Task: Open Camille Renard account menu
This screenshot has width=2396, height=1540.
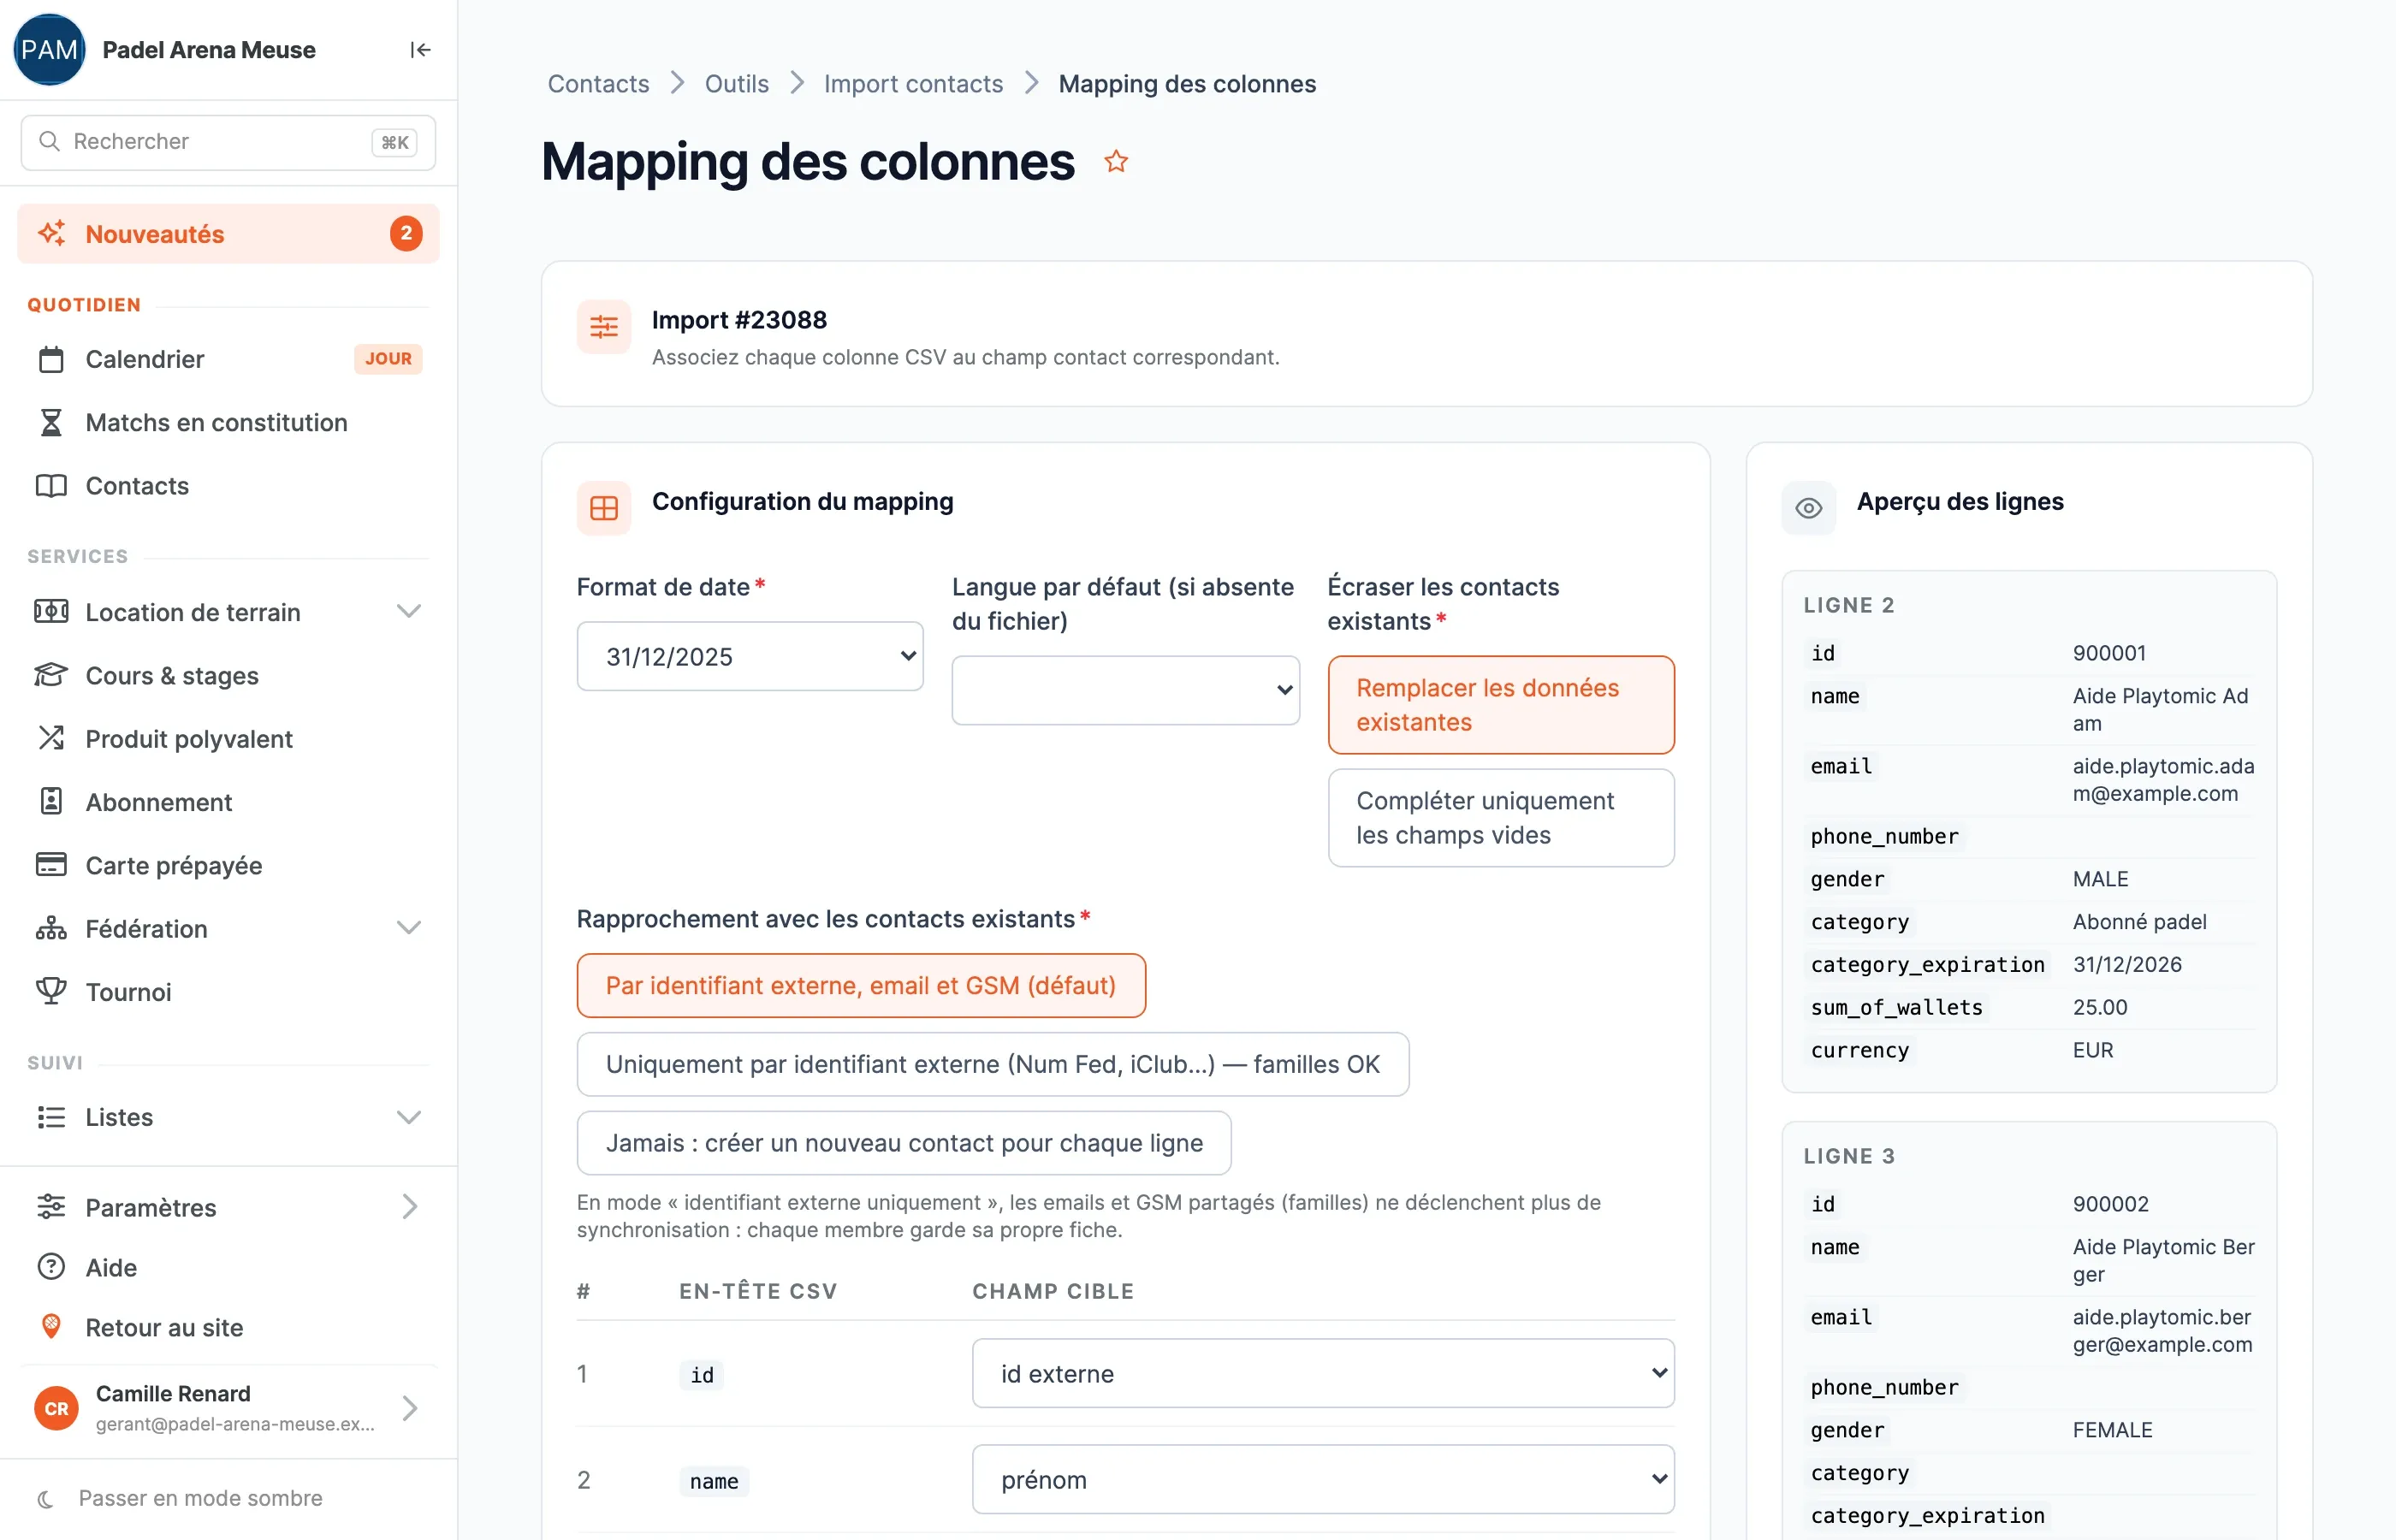Action: 228,1408
